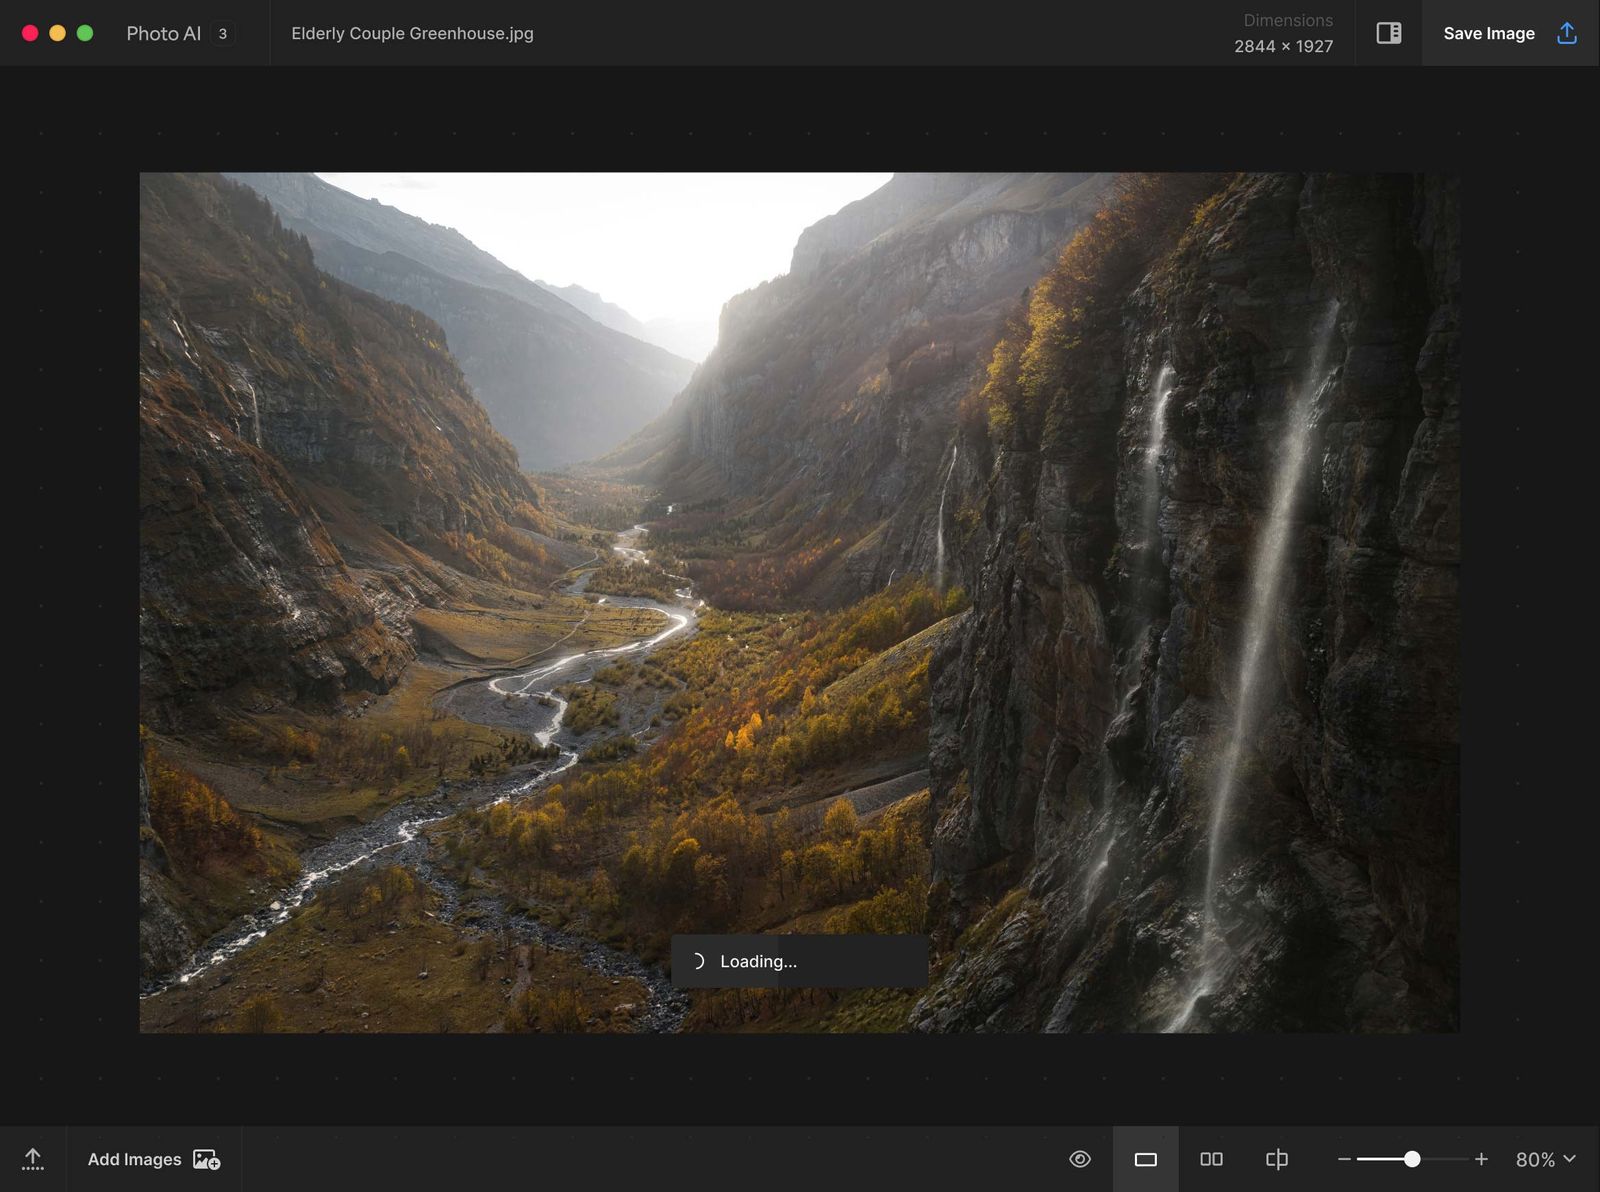Click the zoom-out minus control

coord(1345,1159)
